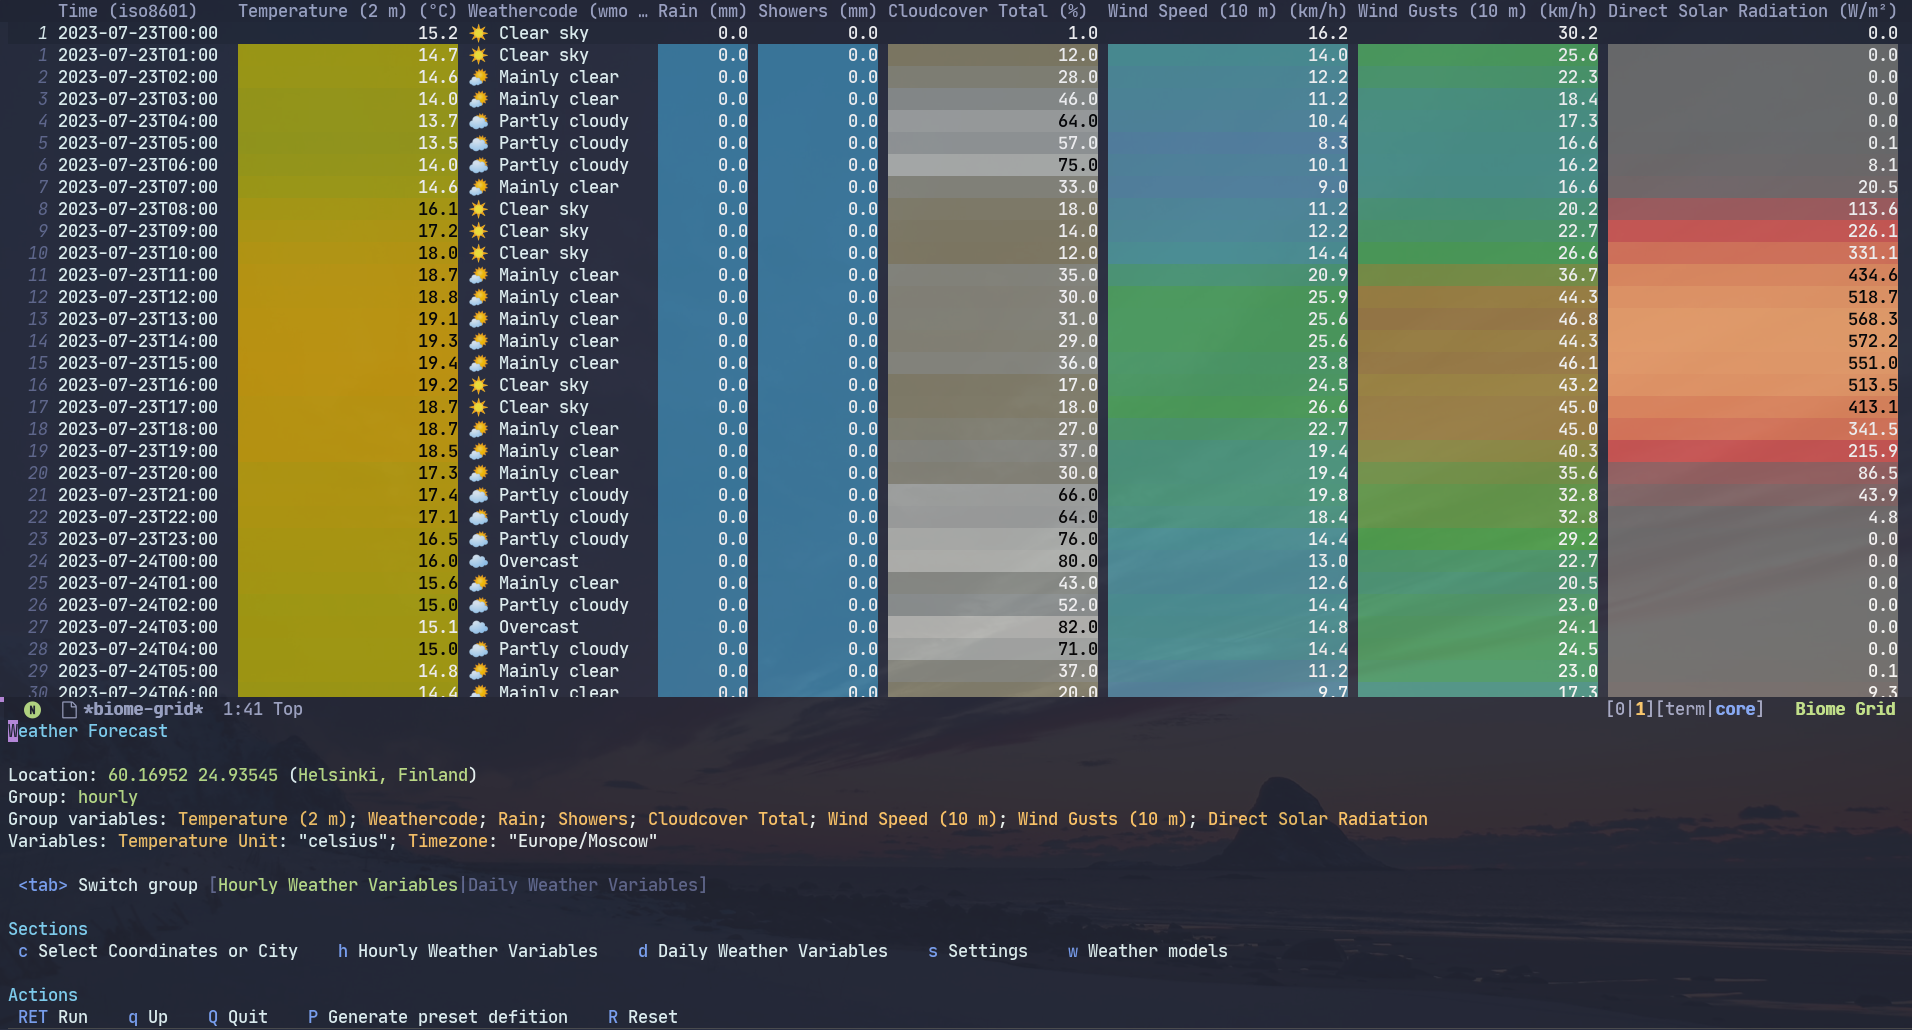The height and width of the screenshot is (1030, 1912).
Task: Click the buffer file icon beside *biome-grid*
Action: 67,709
